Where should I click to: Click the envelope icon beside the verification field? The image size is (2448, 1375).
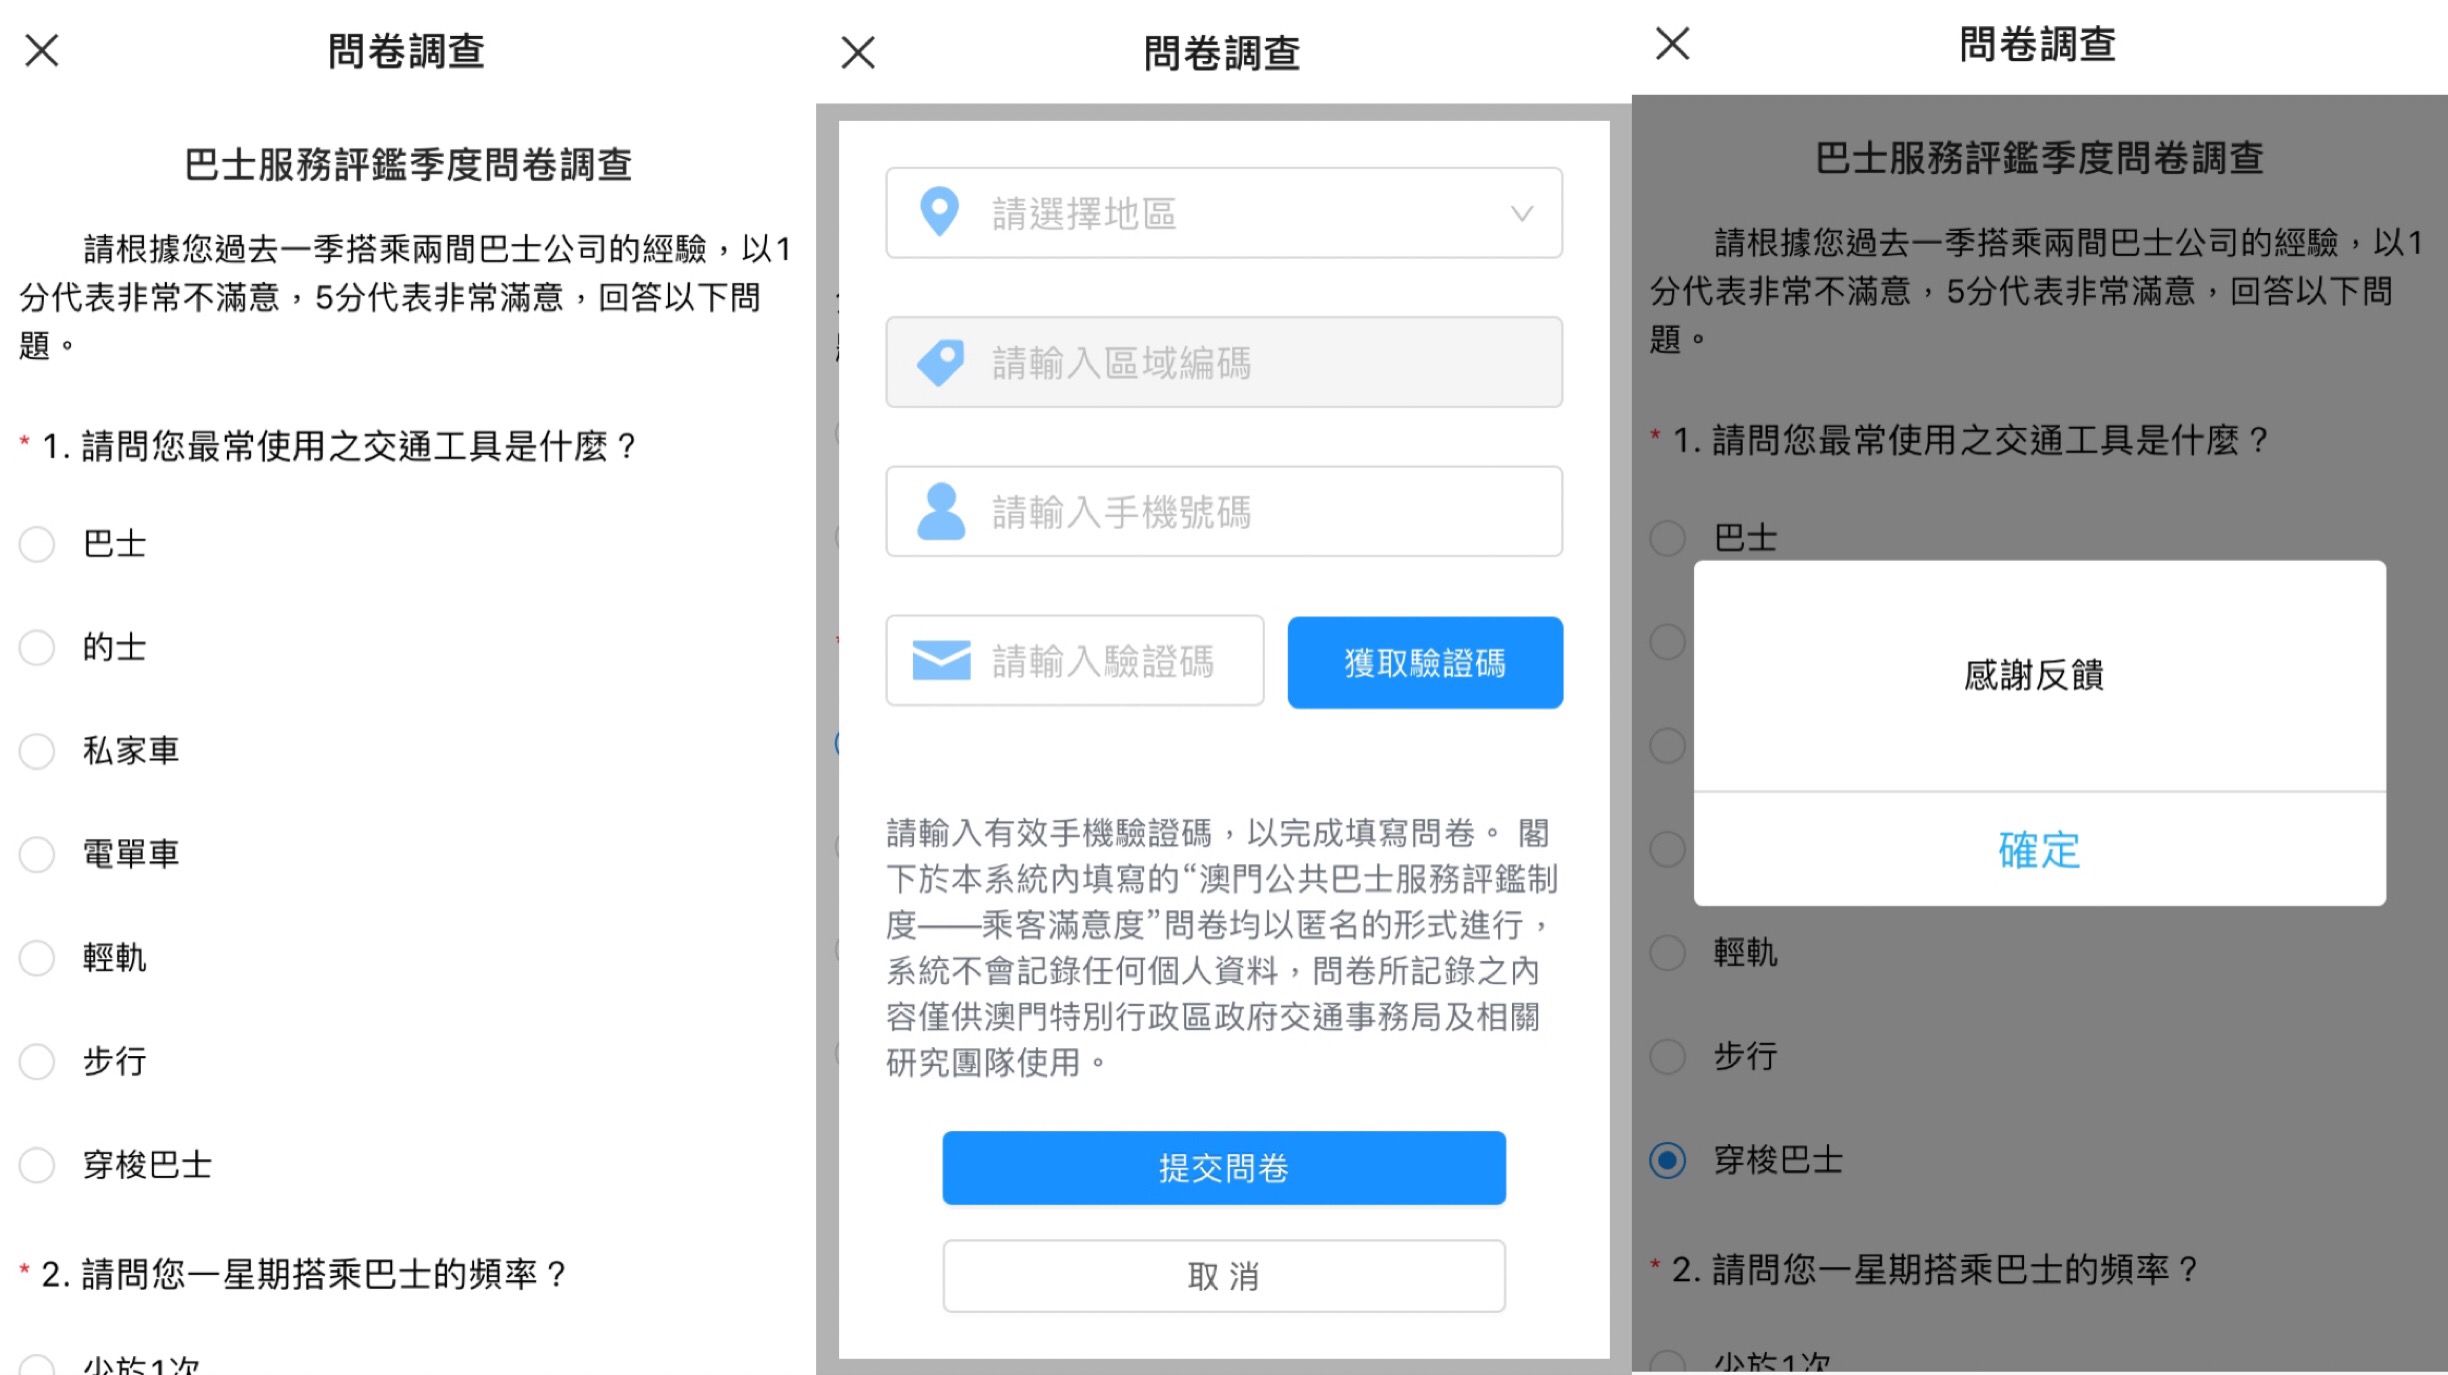(941, 660)
